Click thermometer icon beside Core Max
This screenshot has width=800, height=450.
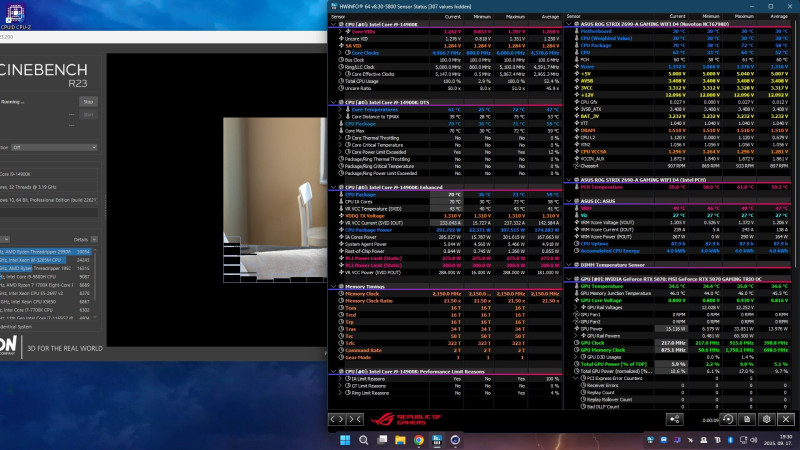click(x=341, y=131)
